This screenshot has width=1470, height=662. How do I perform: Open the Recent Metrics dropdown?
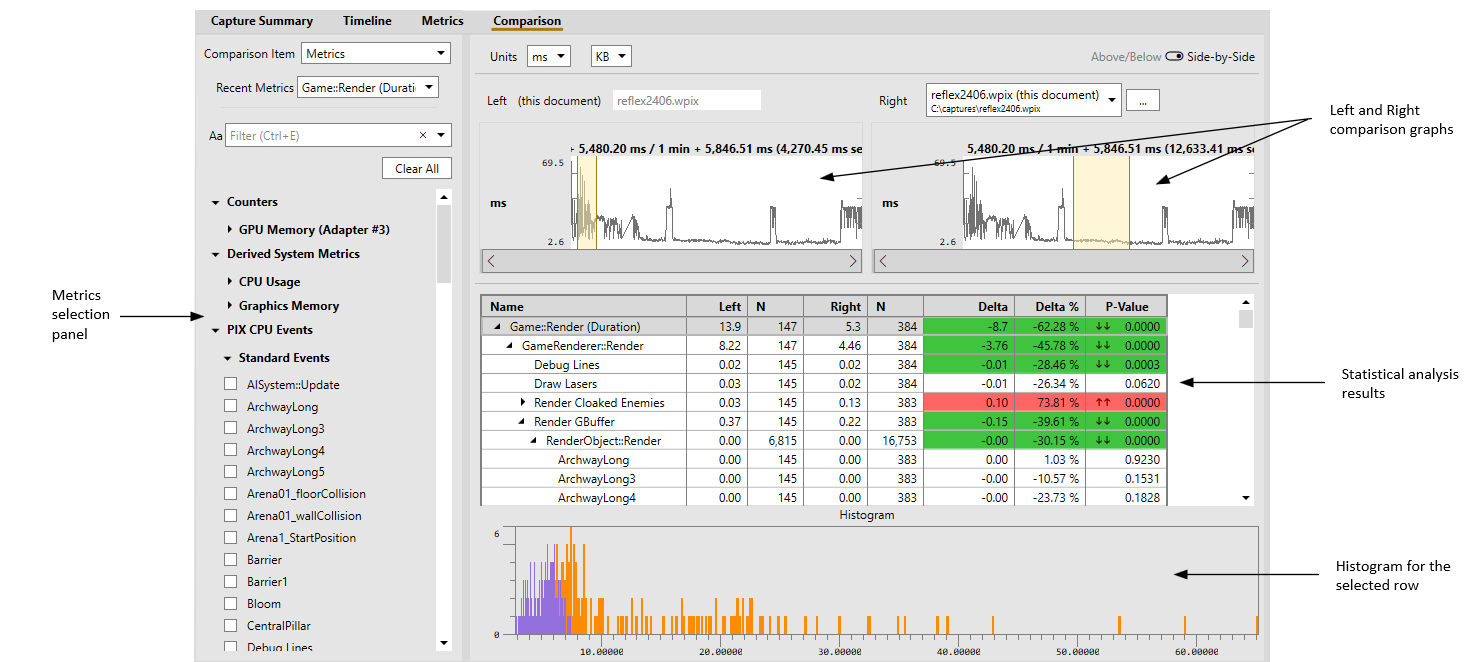tap(368, 88)
